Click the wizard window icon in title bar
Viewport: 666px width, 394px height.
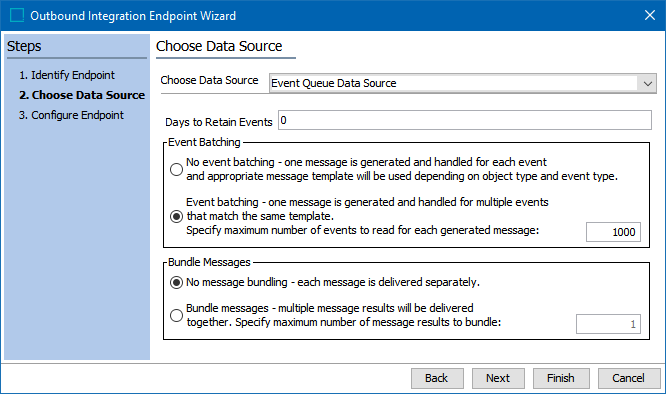coord(17,15)
